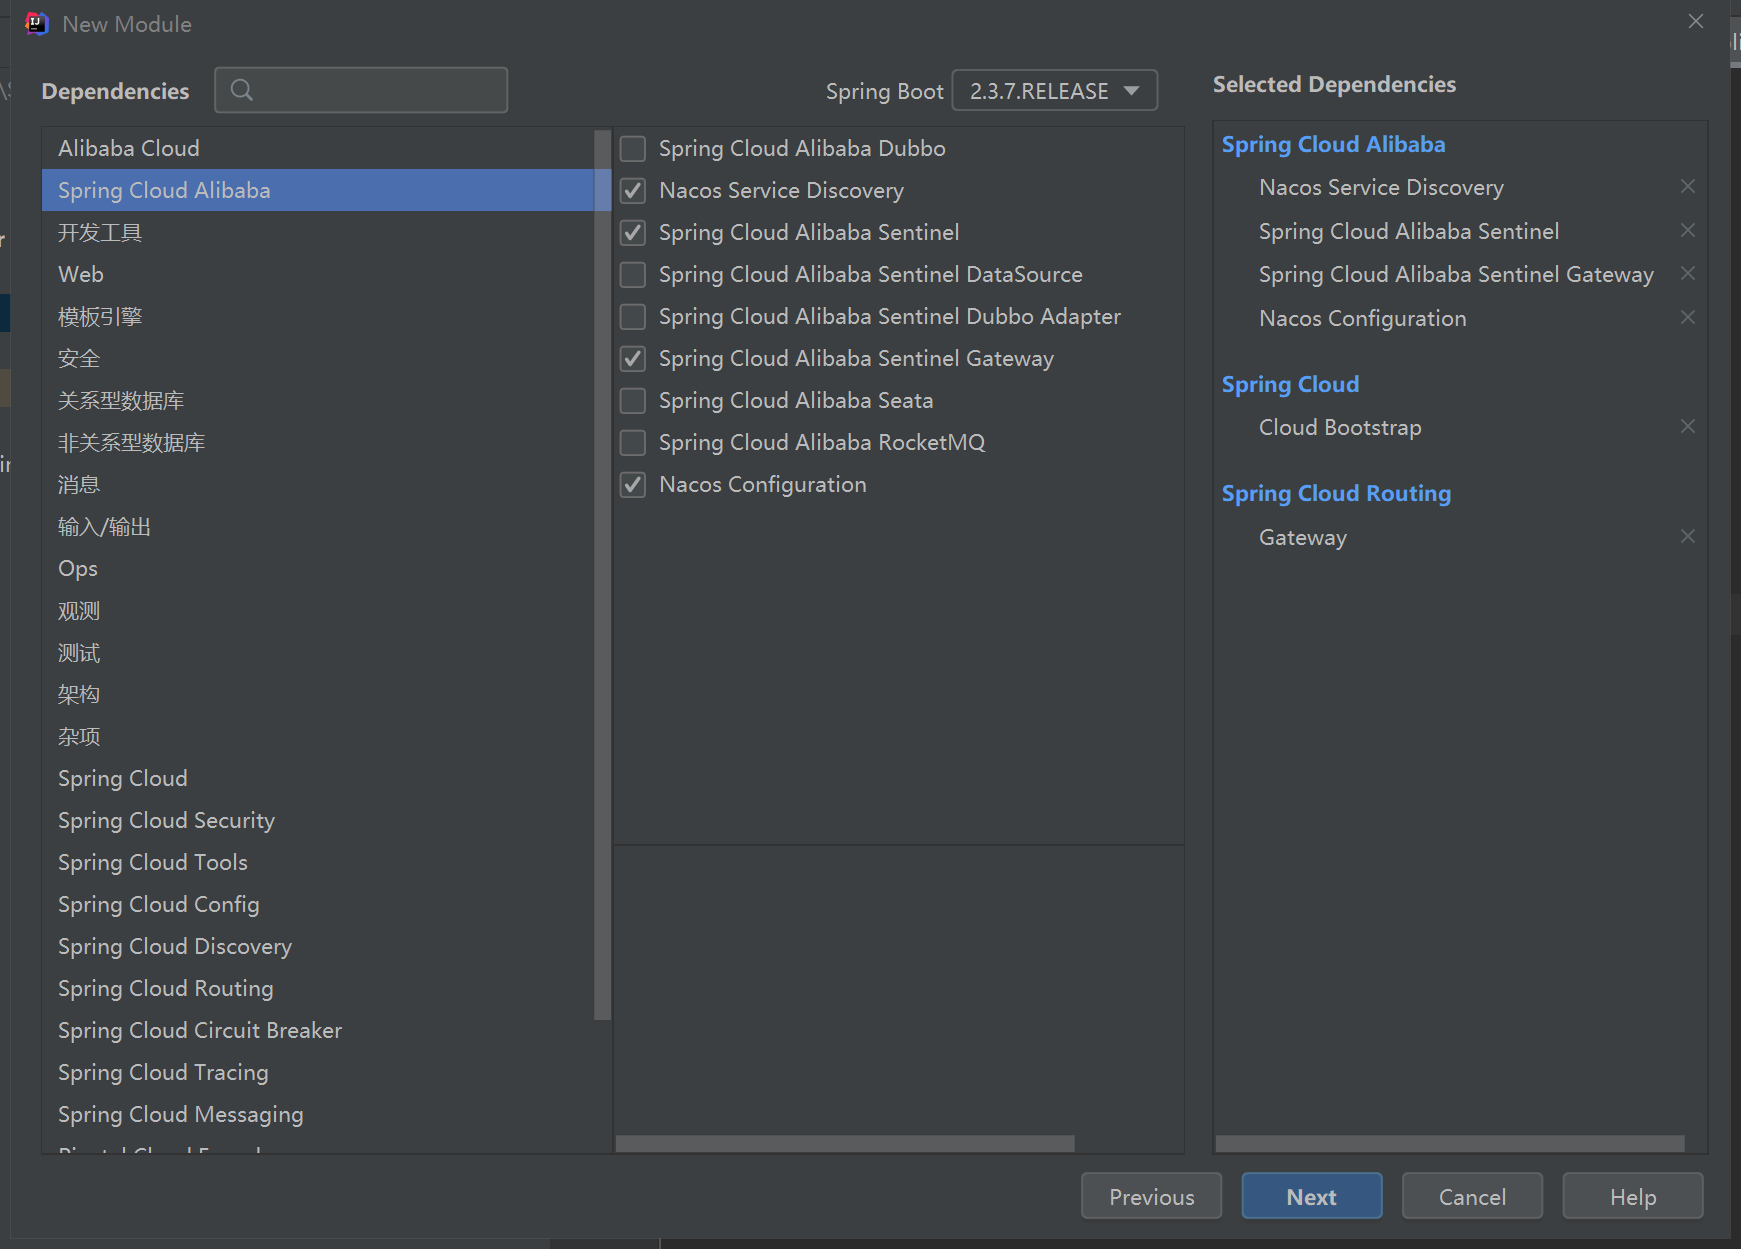Remove Spring Cloud Alibaba Sentinel from selected list

(1688, 230)
